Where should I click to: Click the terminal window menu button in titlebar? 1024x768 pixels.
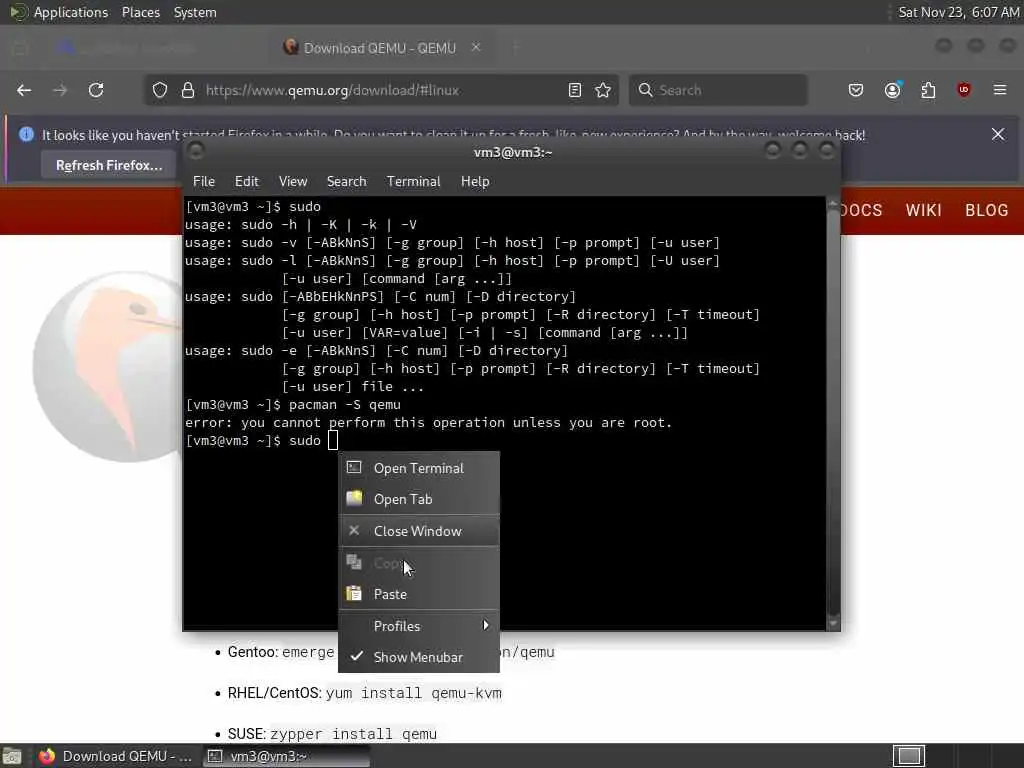pyautogui.click(x=195, y=152)
